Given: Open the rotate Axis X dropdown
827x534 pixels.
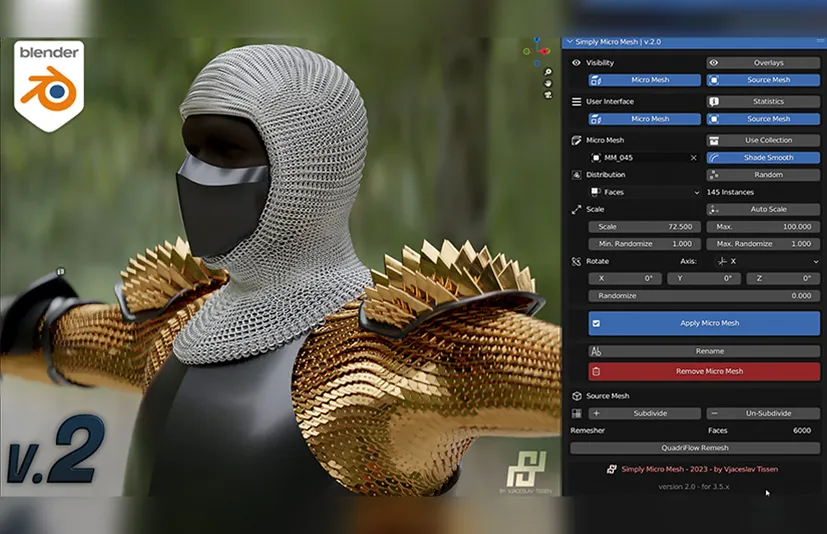Looking at the screenshot, I should (768, 261).
